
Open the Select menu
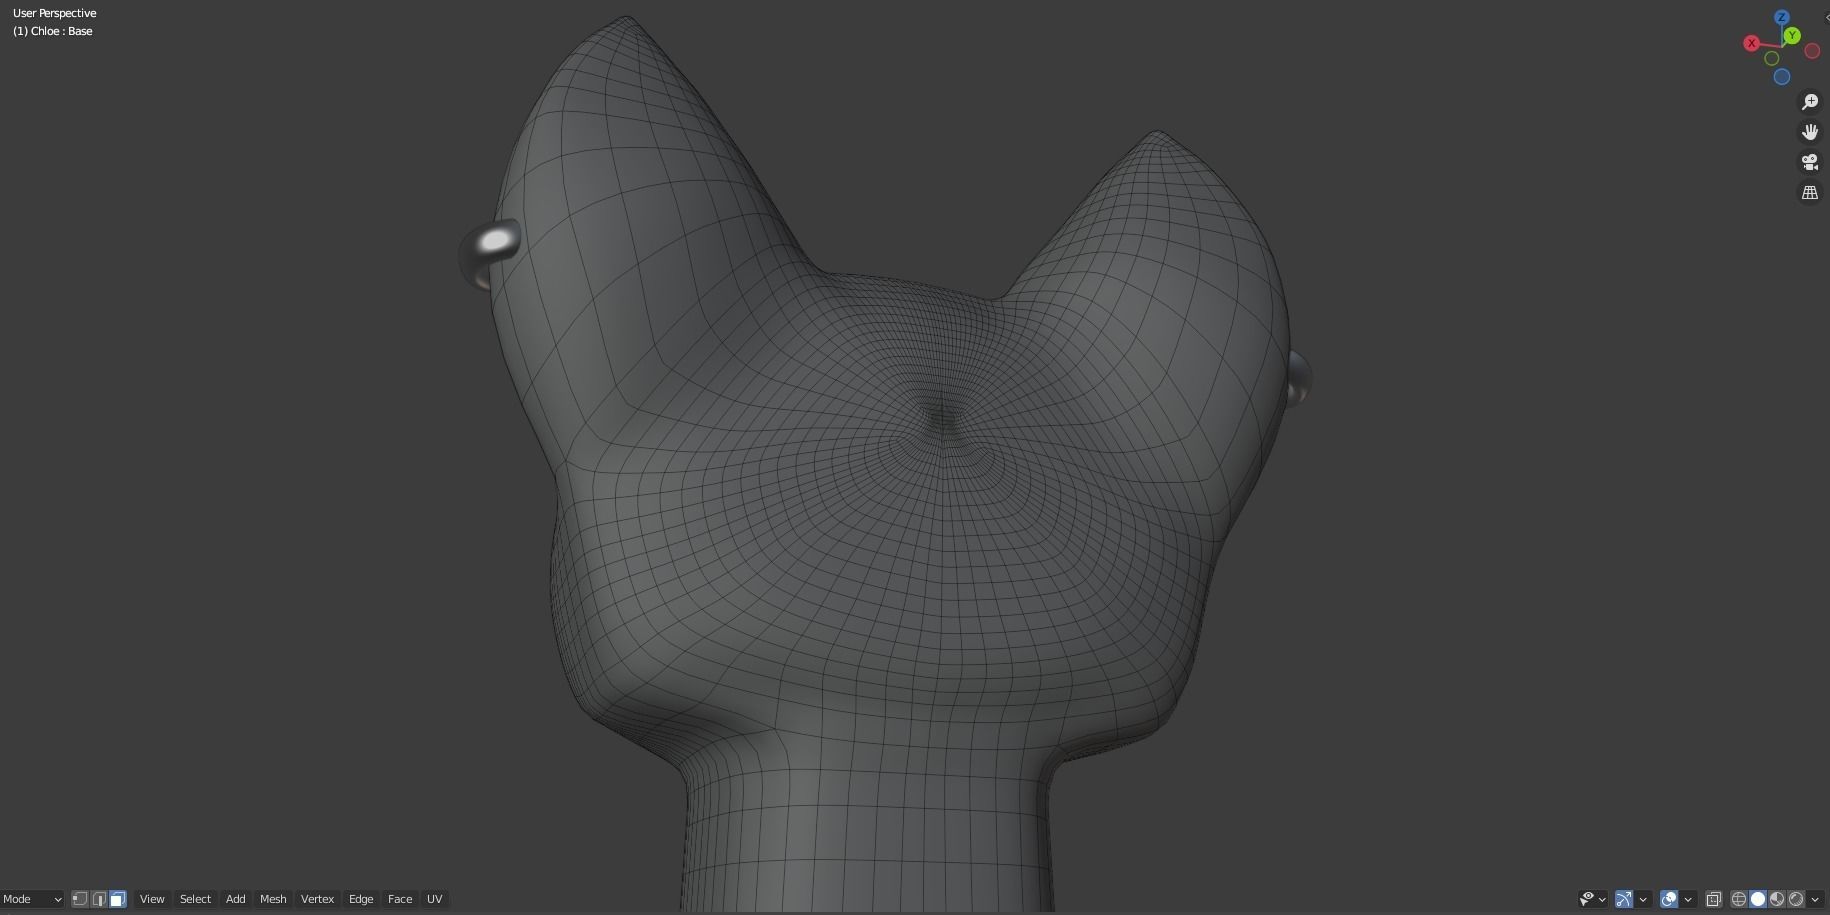point(195,899)
